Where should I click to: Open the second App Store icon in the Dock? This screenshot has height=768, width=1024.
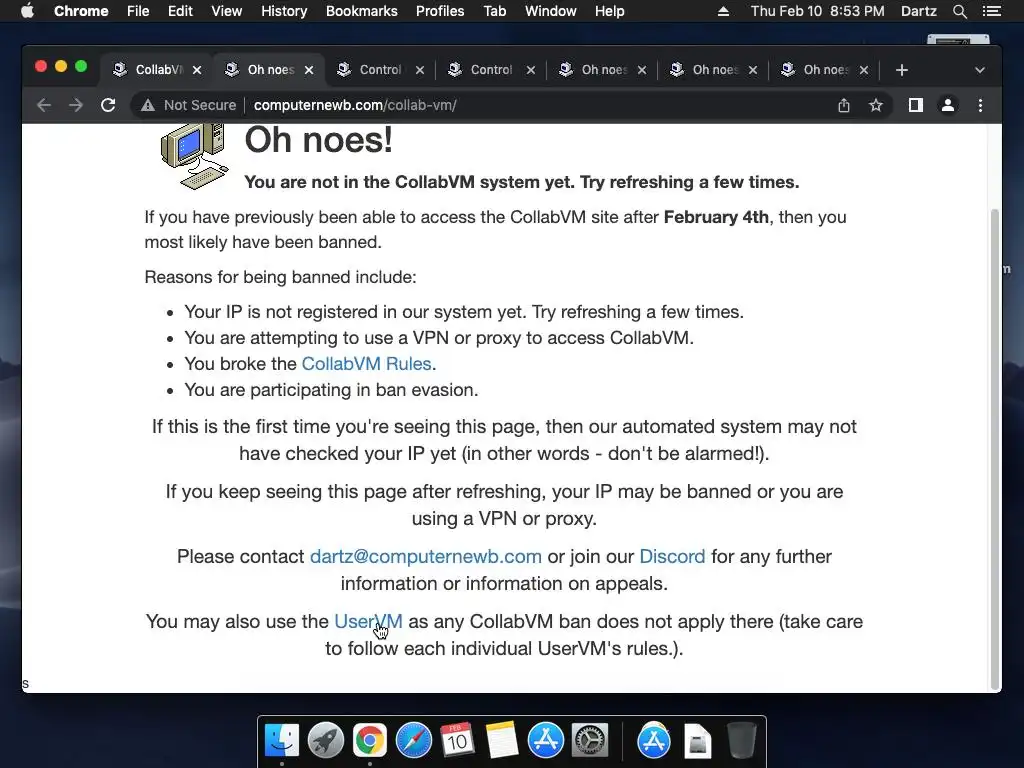coord(654,741)
